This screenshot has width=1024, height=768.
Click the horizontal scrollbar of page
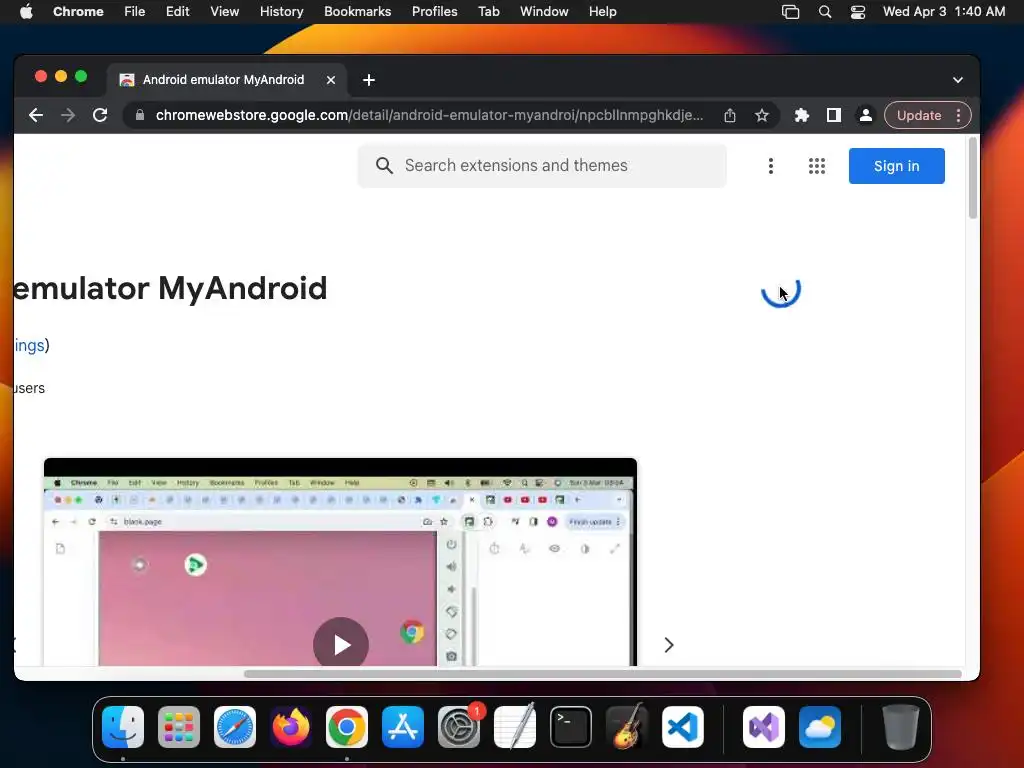pyautogui.click(x=602, y=674)
